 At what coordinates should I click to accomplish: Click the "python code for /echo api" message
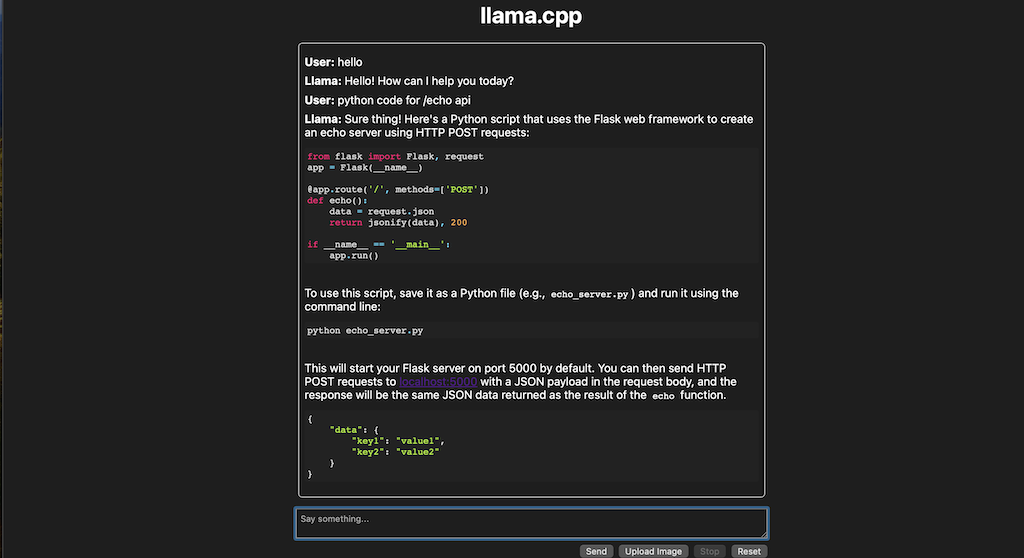point(404,101)
